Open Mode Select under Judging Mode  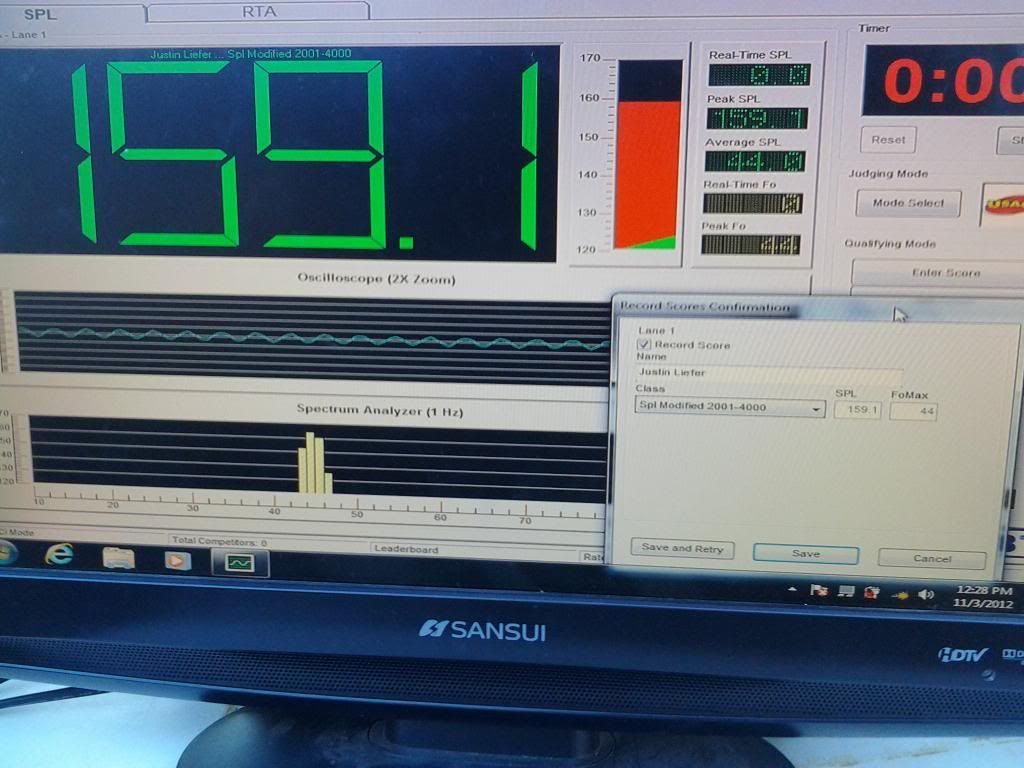(908, 203)
